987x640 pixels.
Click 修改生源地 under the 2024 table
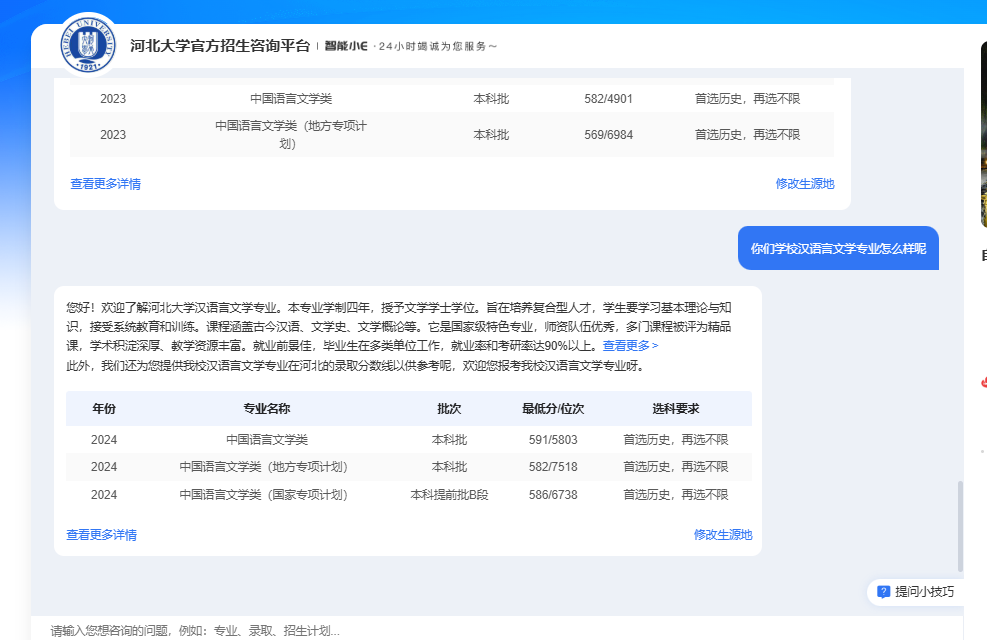click(722, 535)
